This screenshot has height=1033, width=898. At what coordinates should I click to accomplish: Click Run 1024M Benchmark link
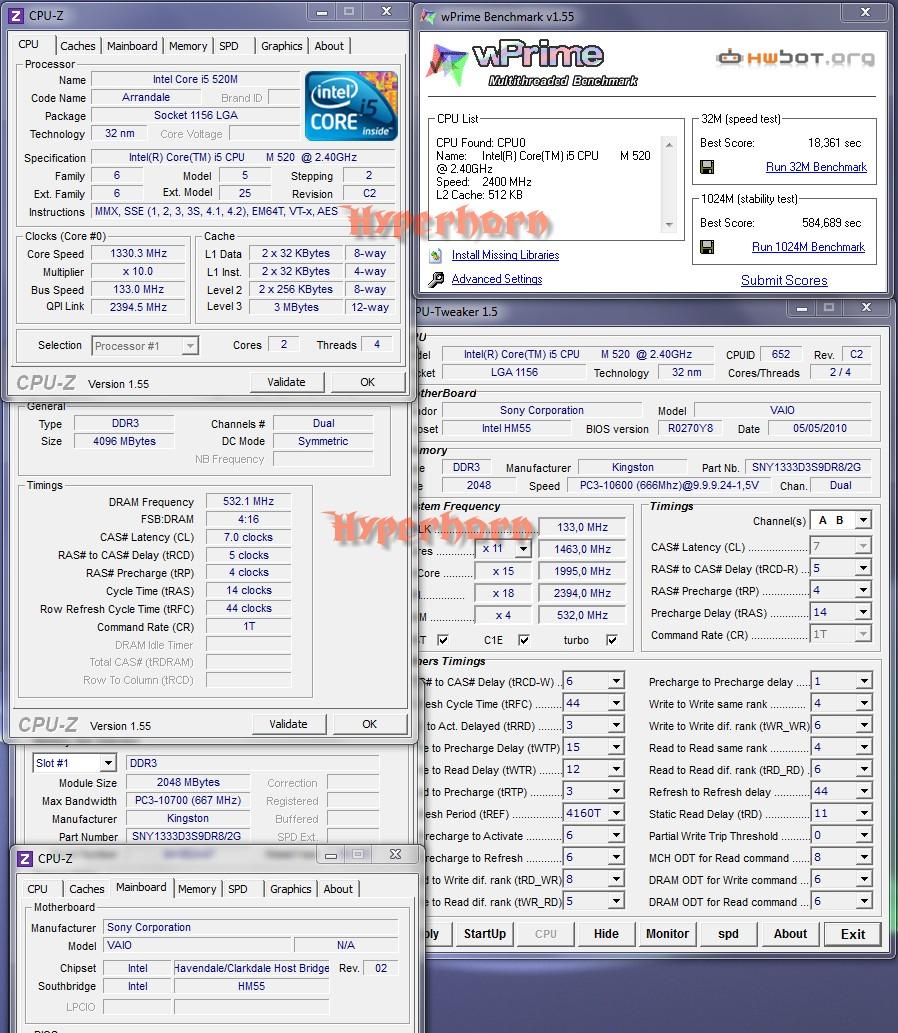click(x=808, y=247)
